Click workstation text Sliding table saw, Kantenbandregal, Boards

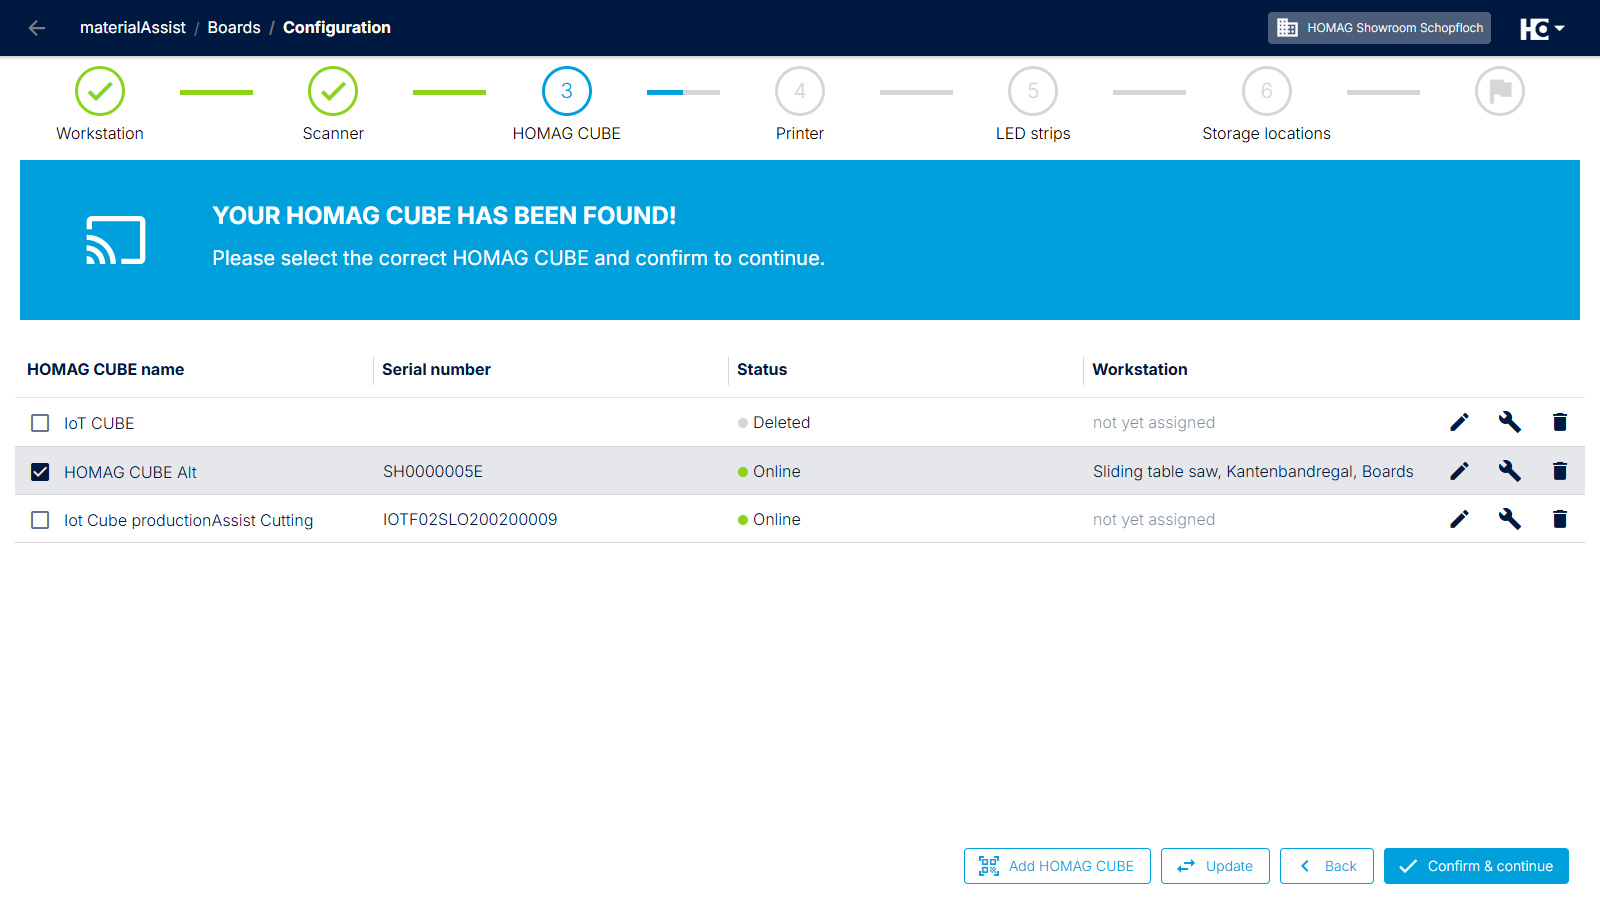pyautogui.click(x=1253, y=471)
